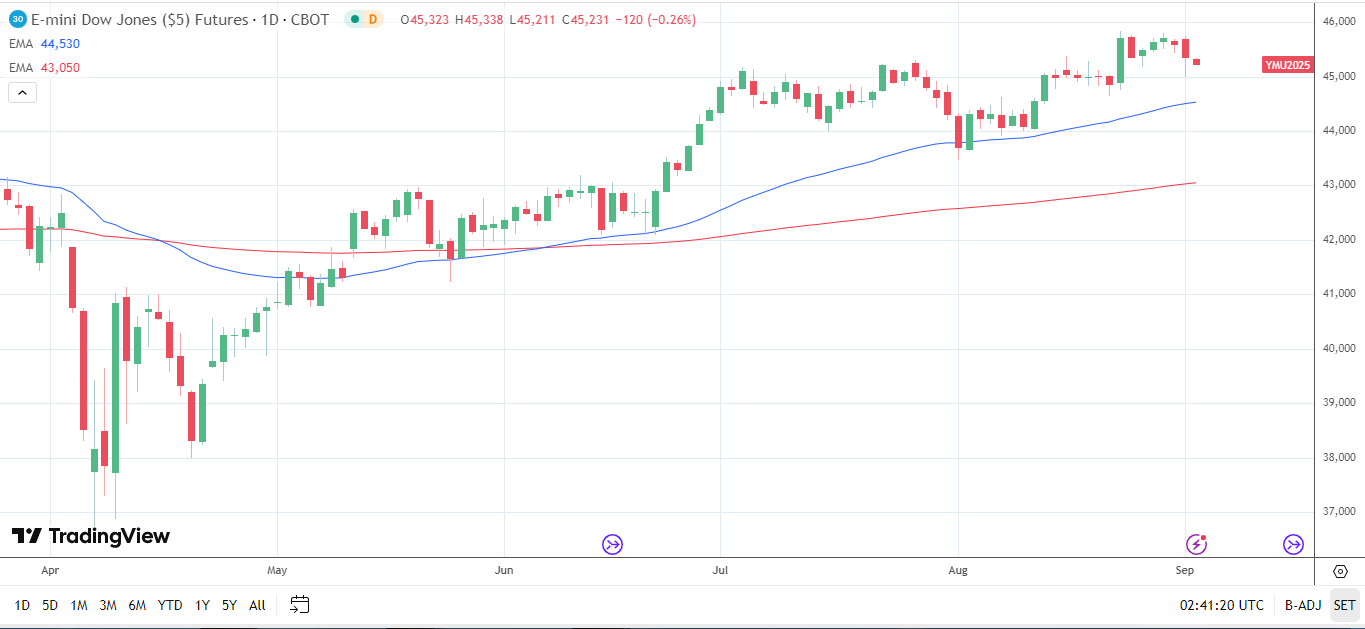Click the purple arrow marker at far right
Image resolution: width=1365 pixels, height=629 pixels.
tap(1293, 544)
